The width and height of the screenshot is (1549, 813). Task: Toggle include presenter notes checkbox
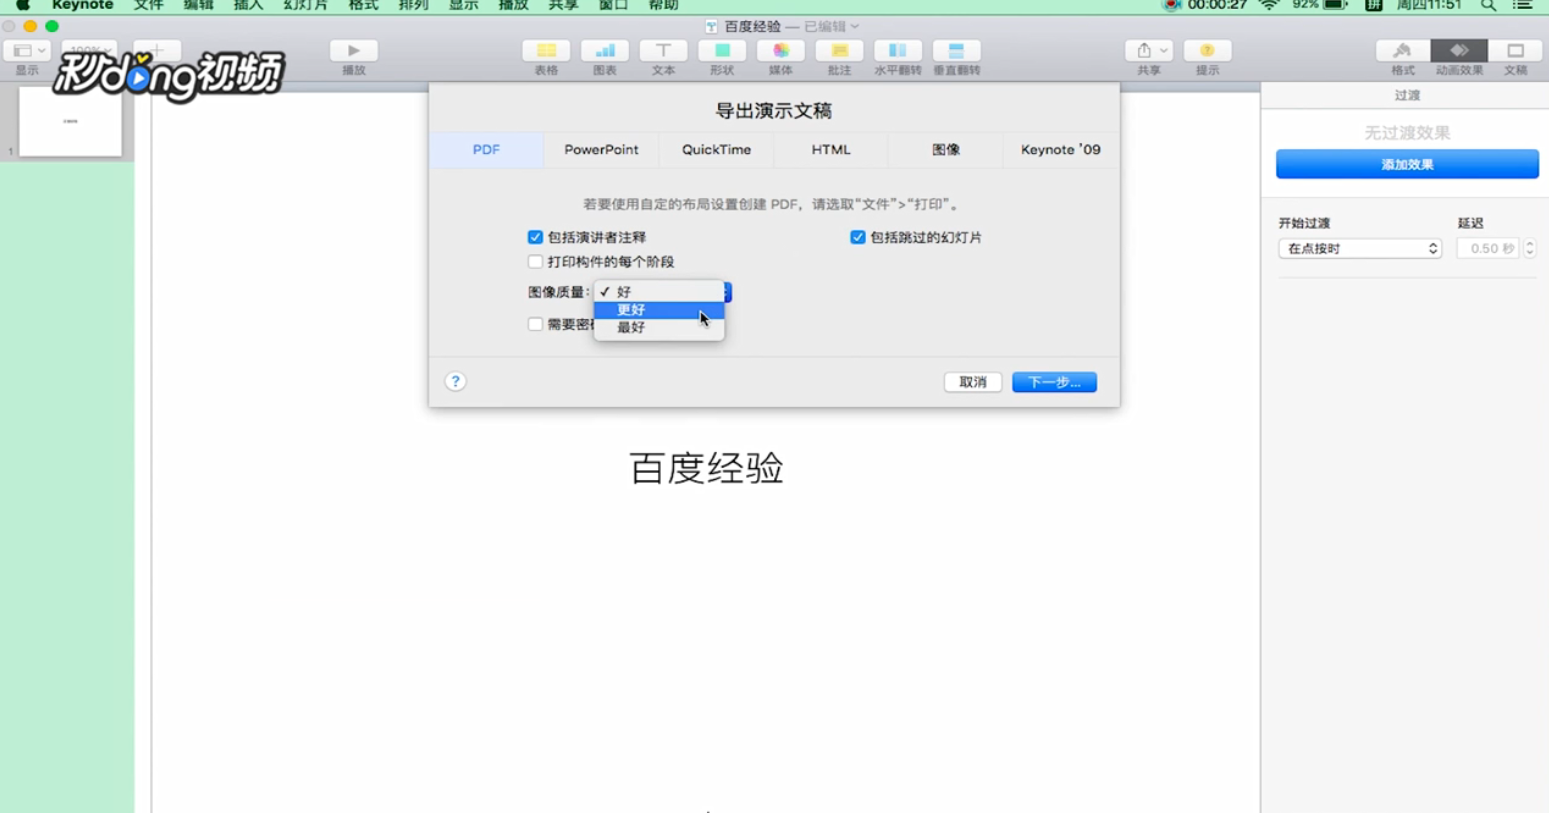535,238
